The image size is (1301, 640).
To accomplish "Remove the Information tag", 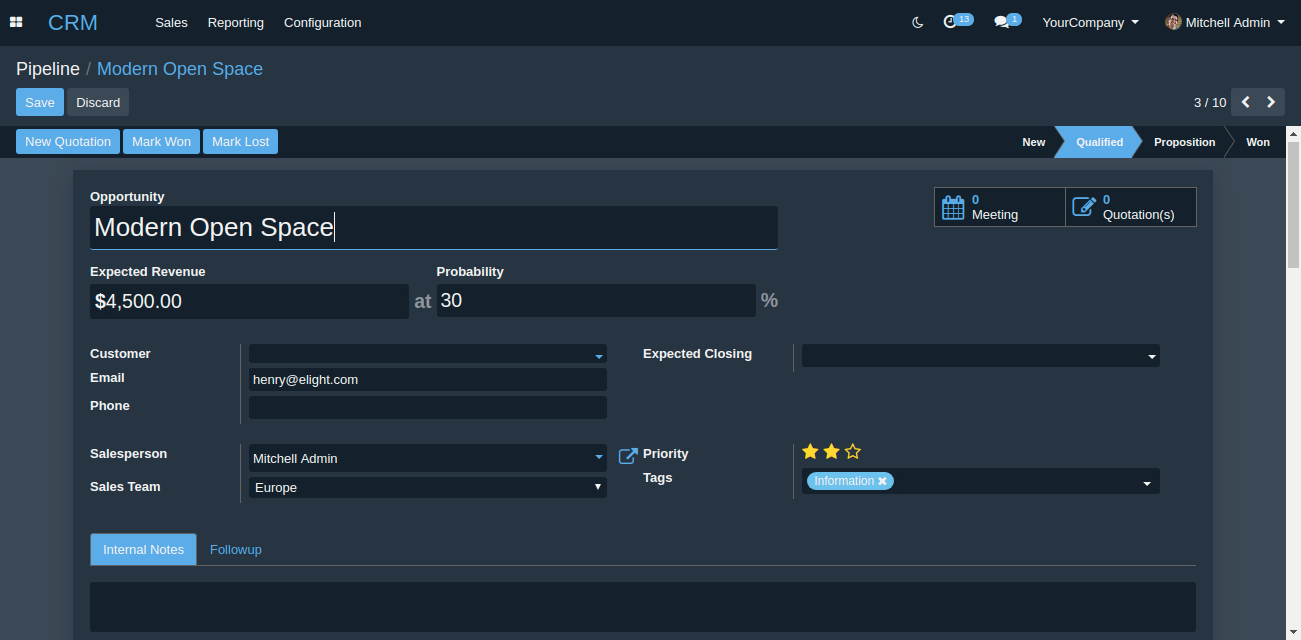I will [882, 481].
